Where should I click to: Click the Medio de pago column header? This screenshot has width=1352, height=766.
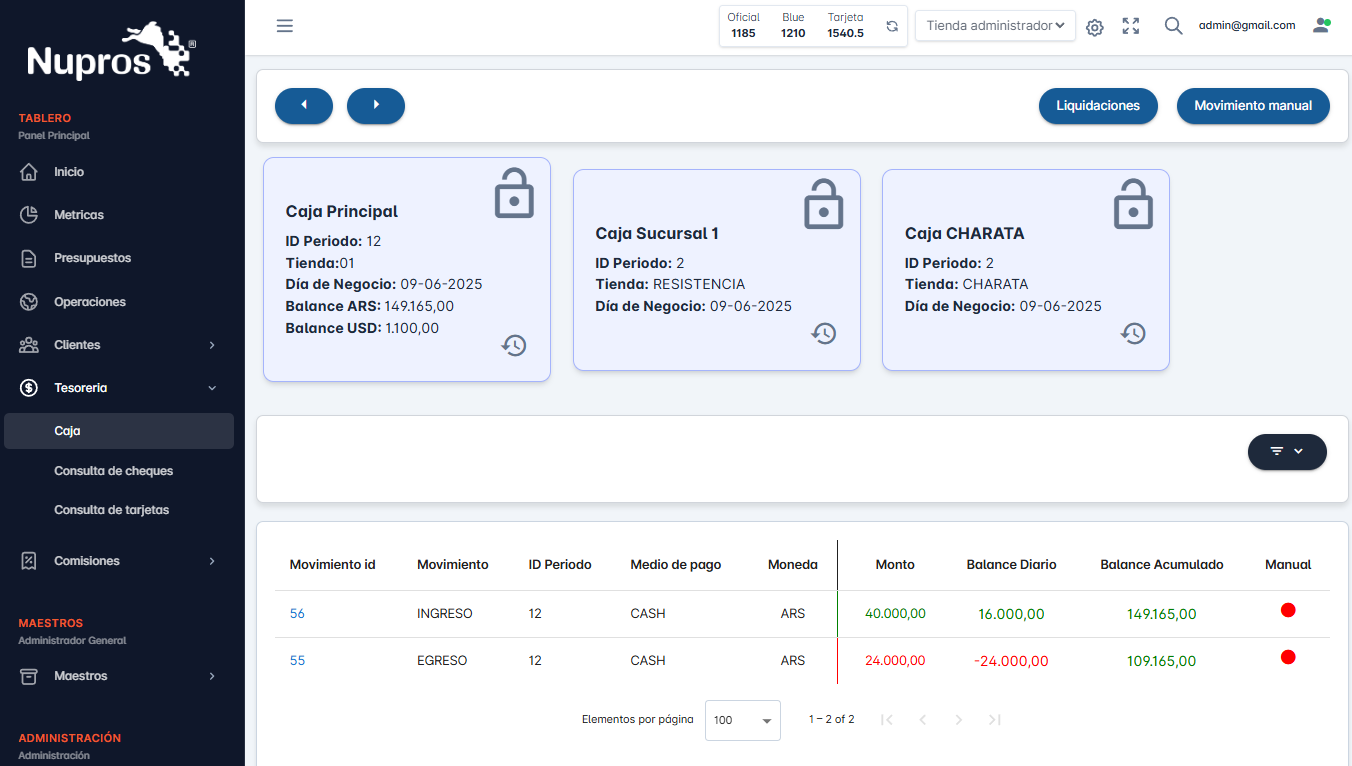tap(676, 565)
